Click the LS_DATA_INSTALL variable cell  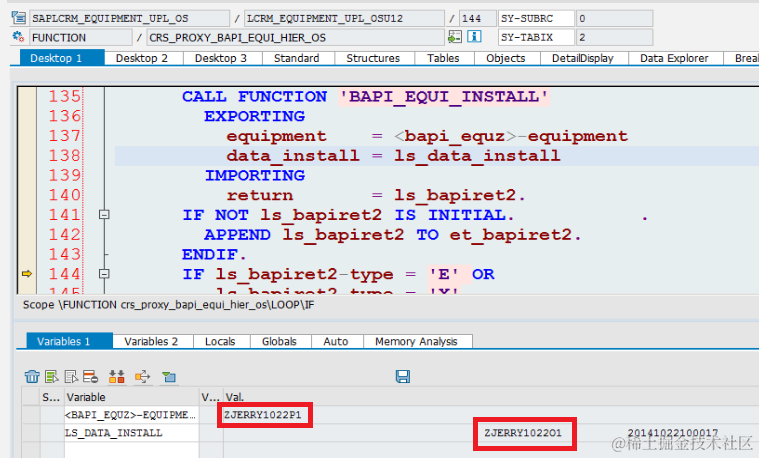(x=131, y=433)
